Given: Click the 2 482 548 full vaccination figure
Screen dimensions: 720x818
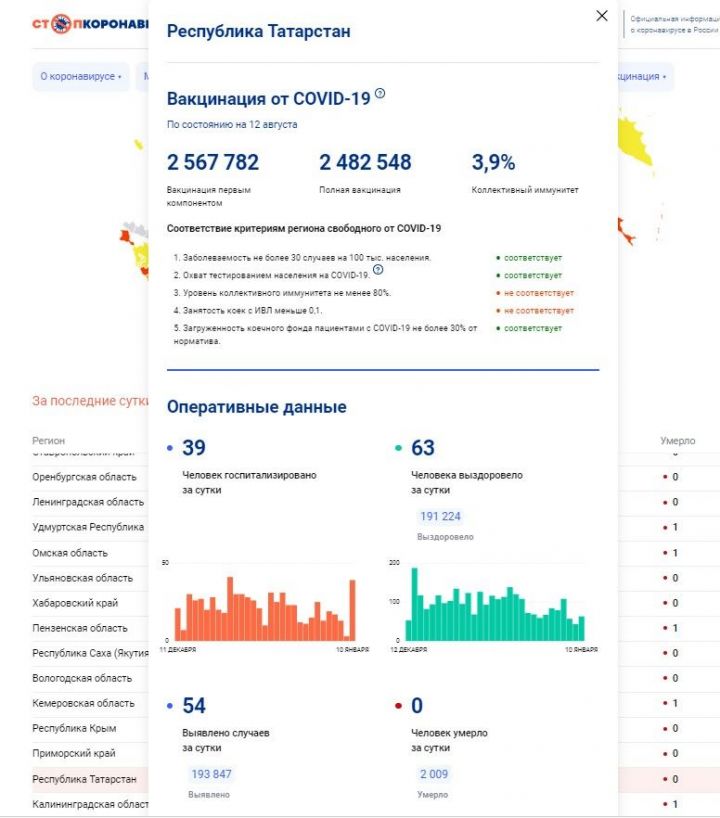Looking at the screenshot, I should tap(365, 162).
